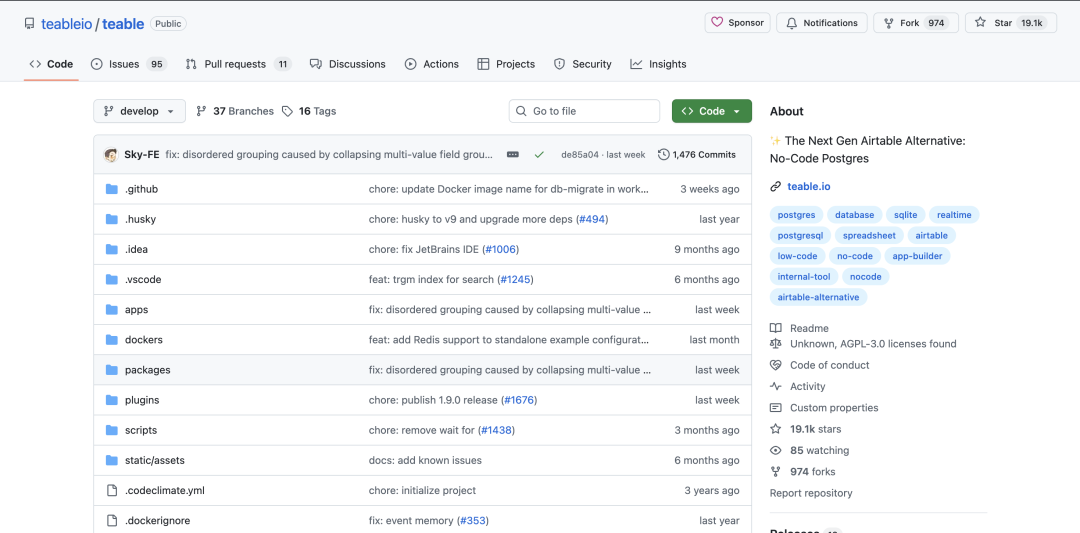Click Report repository link
1080x533 pixels.
[x=811, y=493]
